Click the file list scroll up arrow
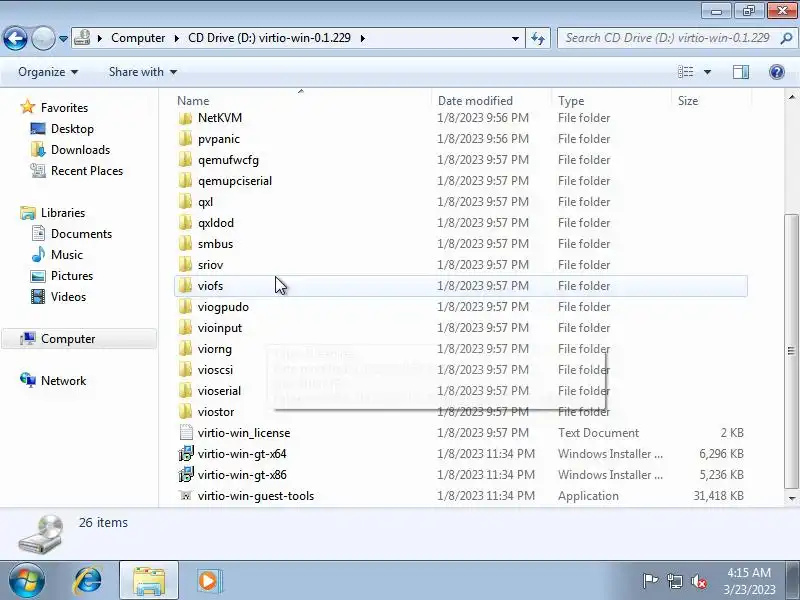 [x=791, y=97]
